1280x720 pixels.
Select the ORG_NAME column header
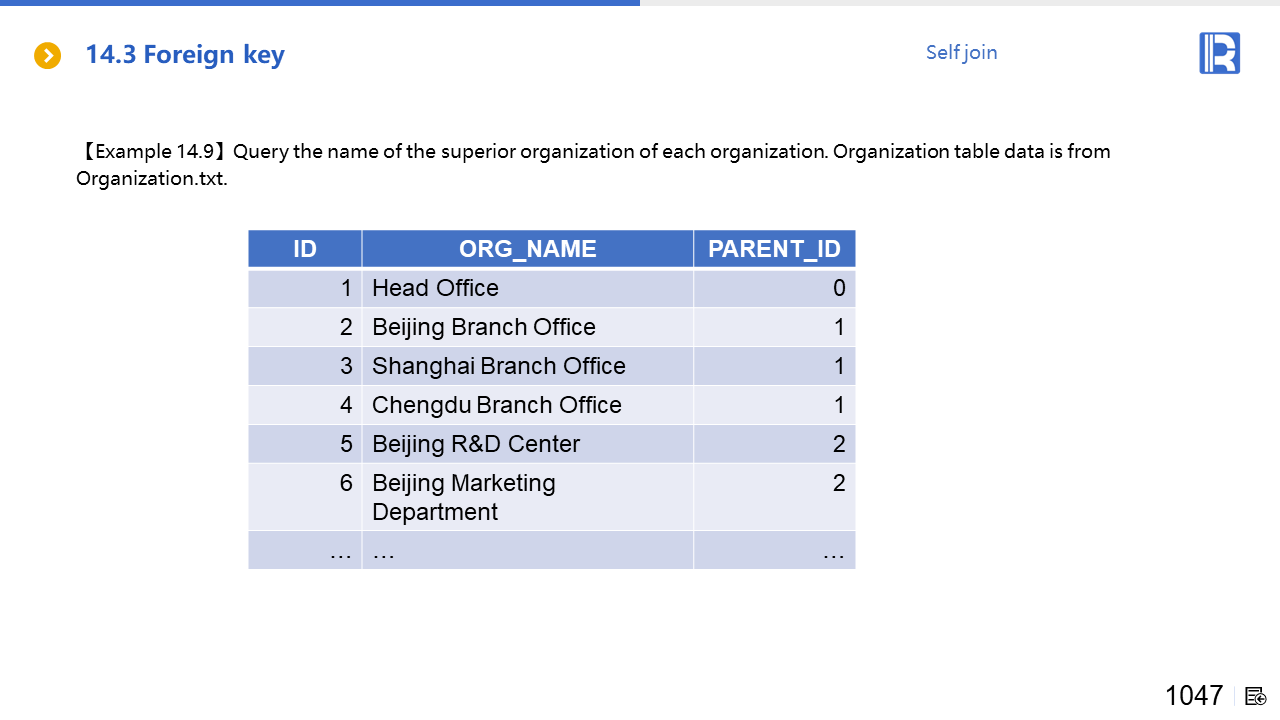coord(527,249)
